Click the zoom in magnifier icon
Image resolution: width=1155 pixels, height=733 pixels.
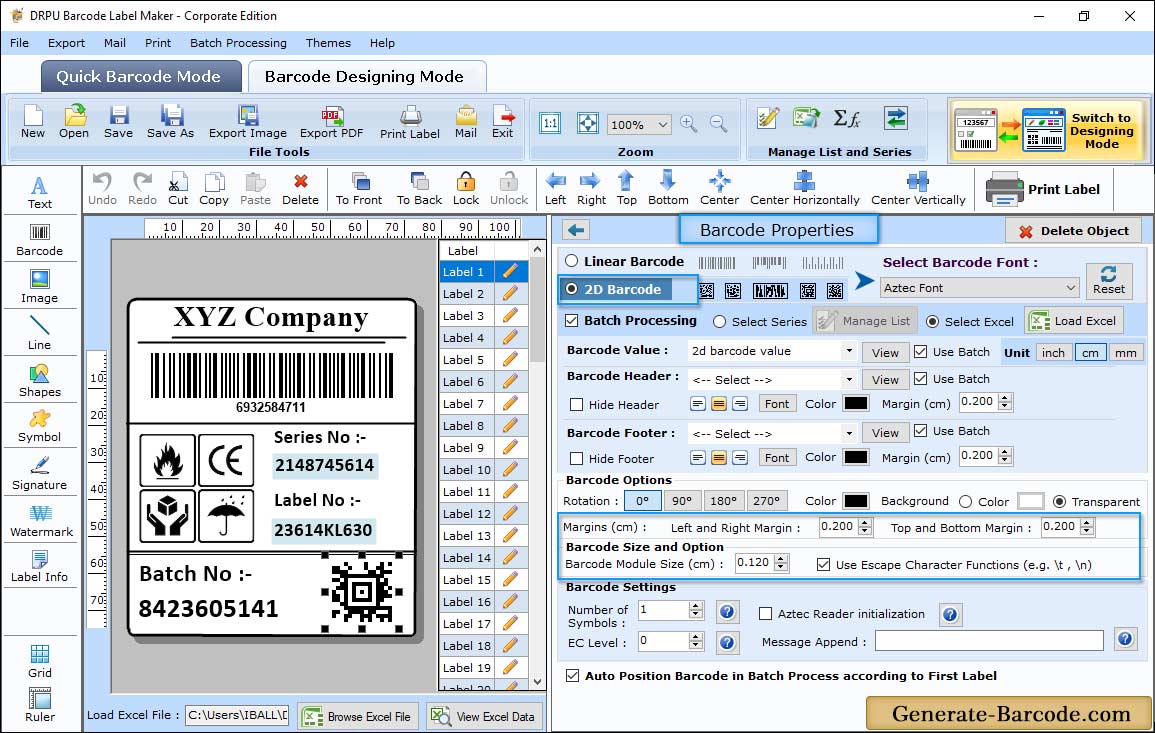(x=689, y=124)
